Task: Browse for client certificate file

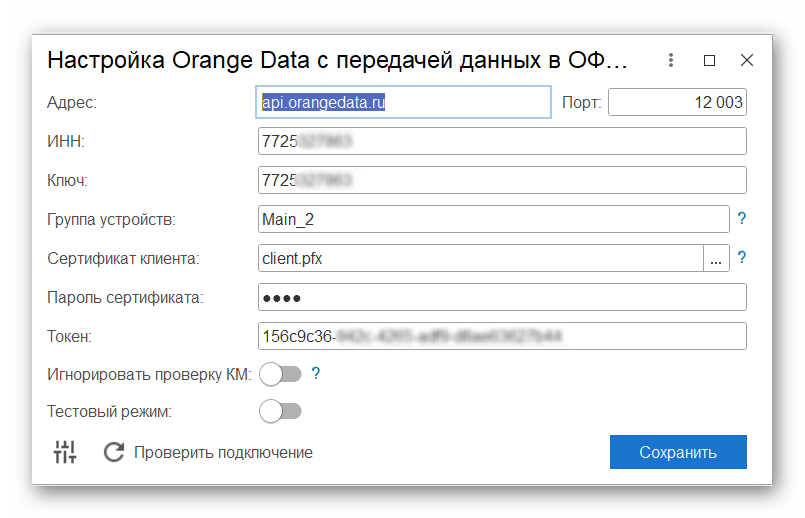Action: pyautogui.click(x=716, y=258)
